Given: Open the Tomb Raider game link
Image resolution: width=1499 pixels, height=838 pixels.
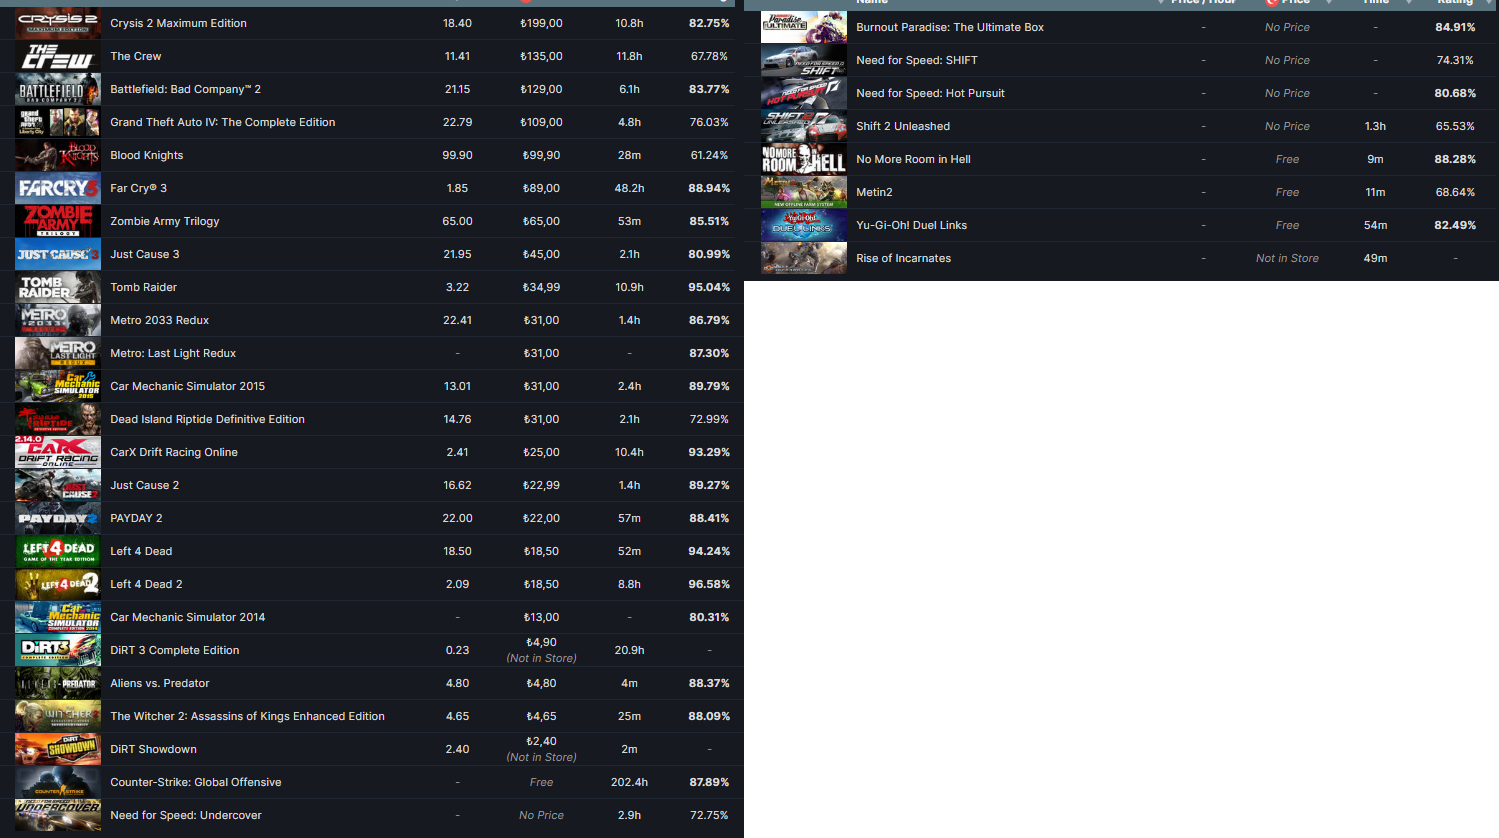Looking at the screenshot, I should coord(143,287).
